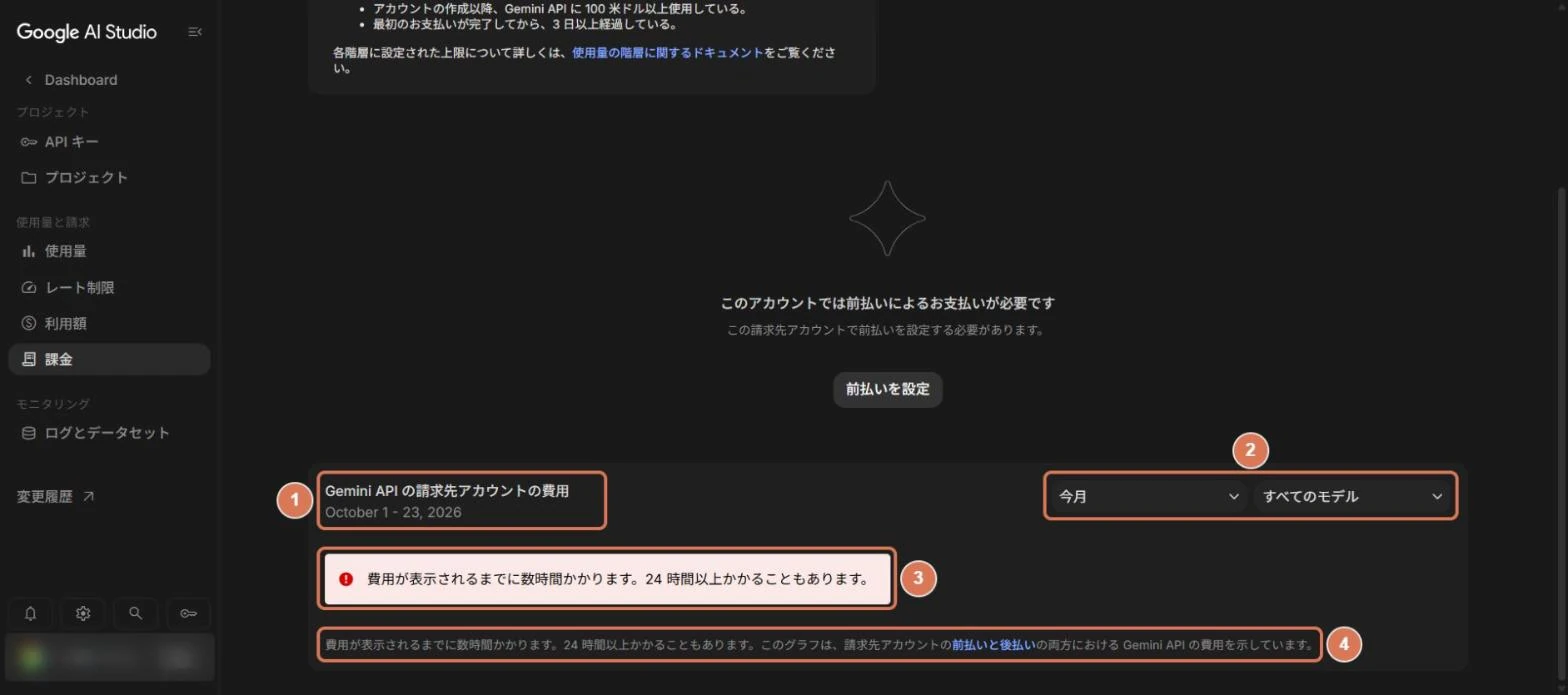Open the API キー page
1568x695 pixels.
(59, 142)
